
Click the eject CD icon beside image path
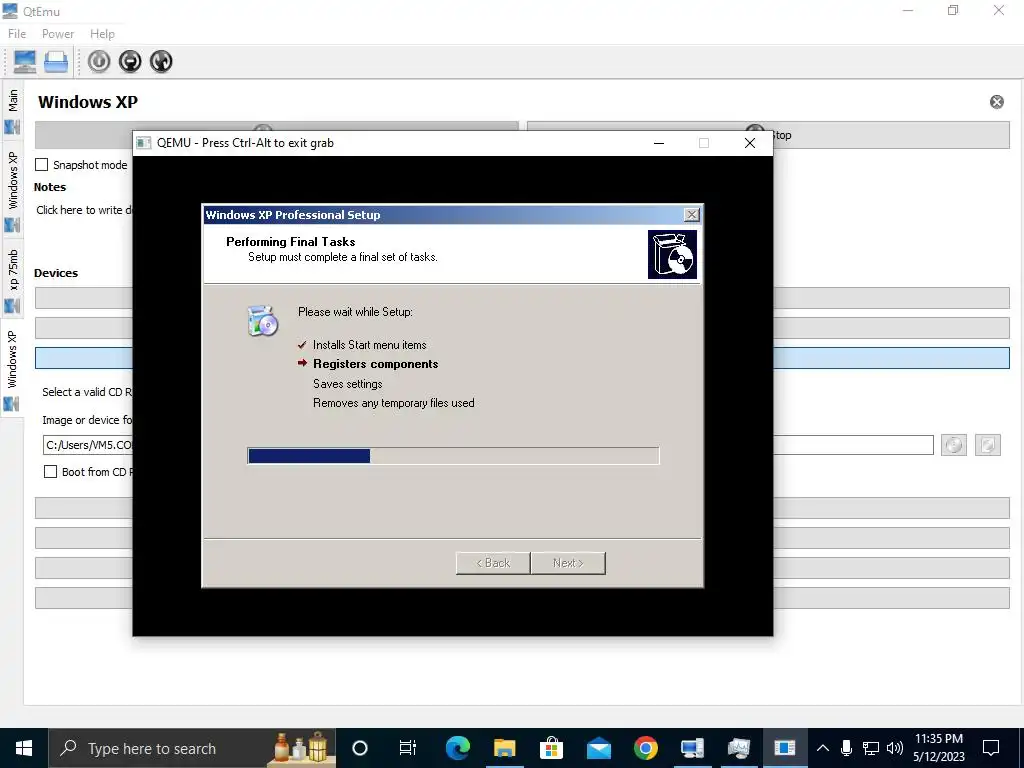click(953, 445)
